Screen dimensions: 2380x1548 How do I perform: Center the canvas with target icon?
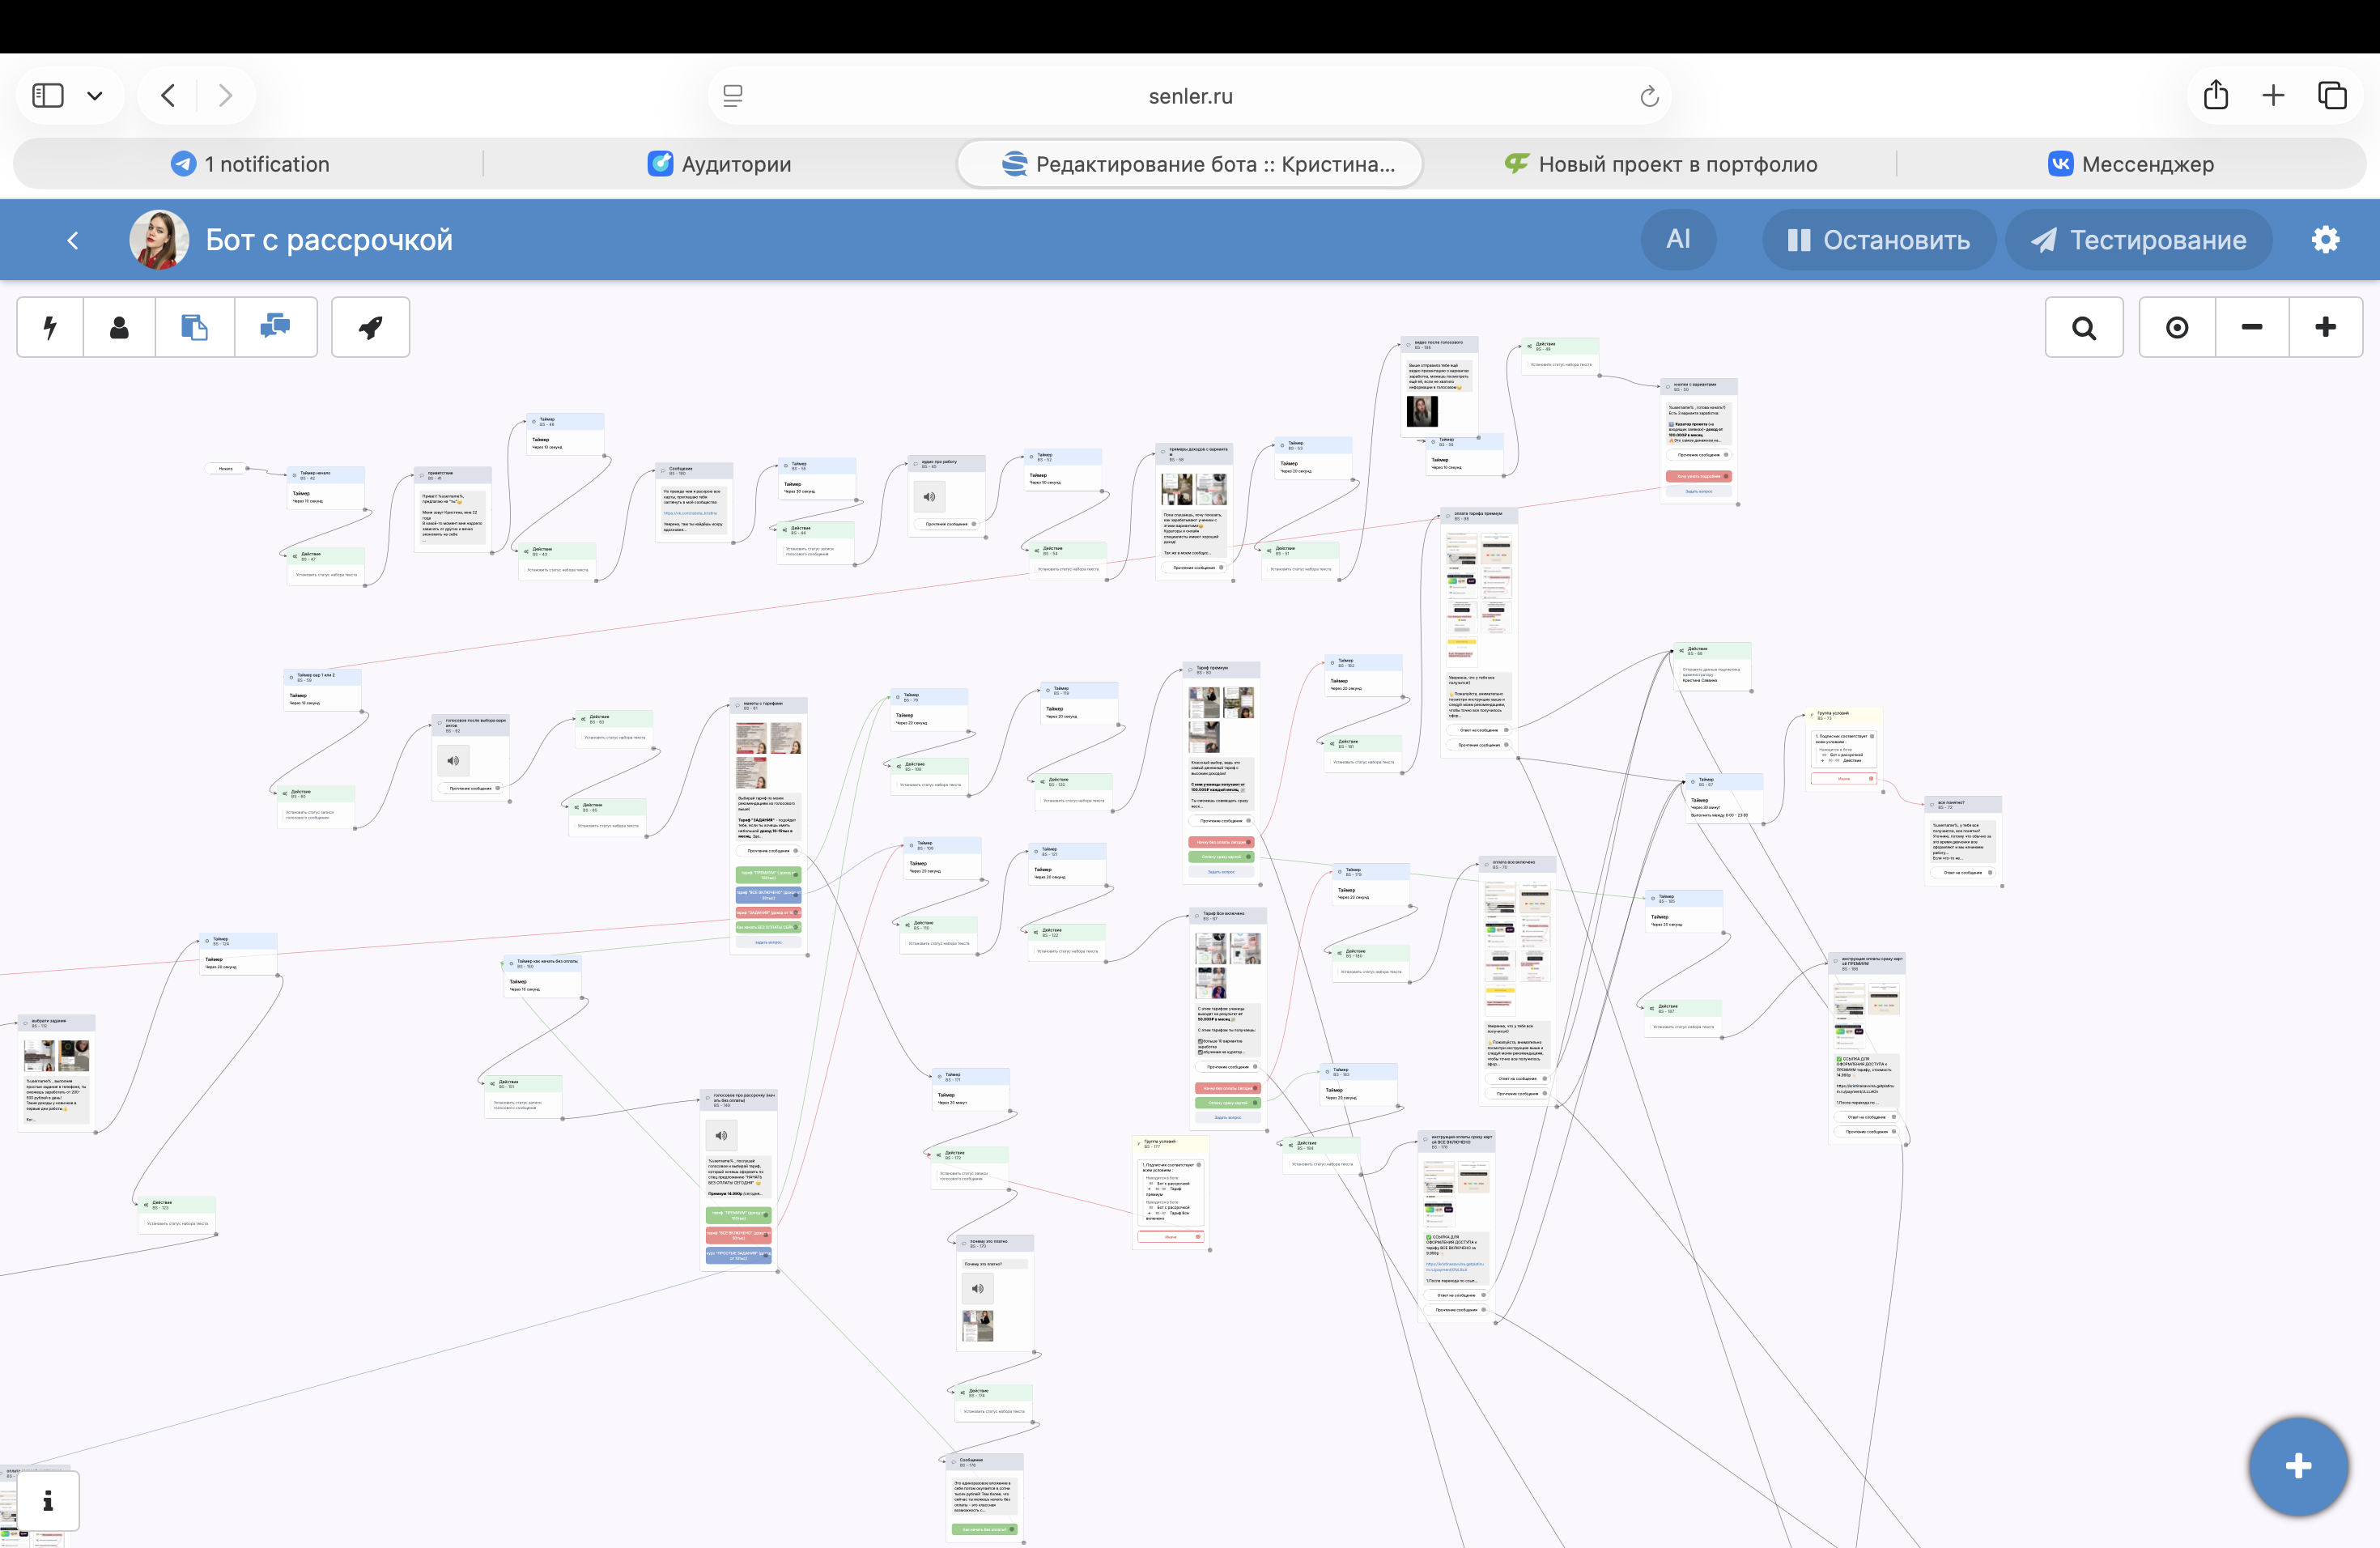tap(2177, 327)
